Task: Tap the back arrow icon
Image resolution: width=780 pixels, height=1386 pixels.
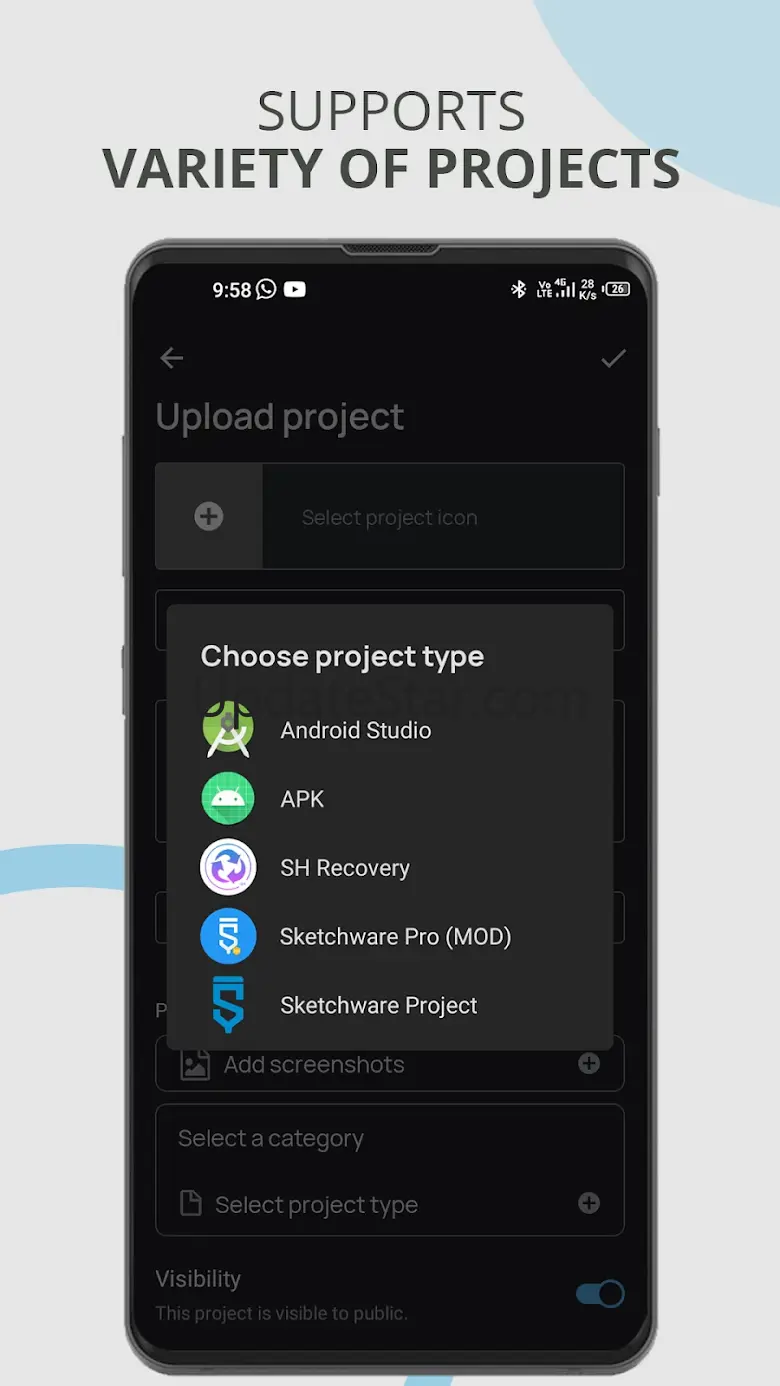Action: [172, 358]
